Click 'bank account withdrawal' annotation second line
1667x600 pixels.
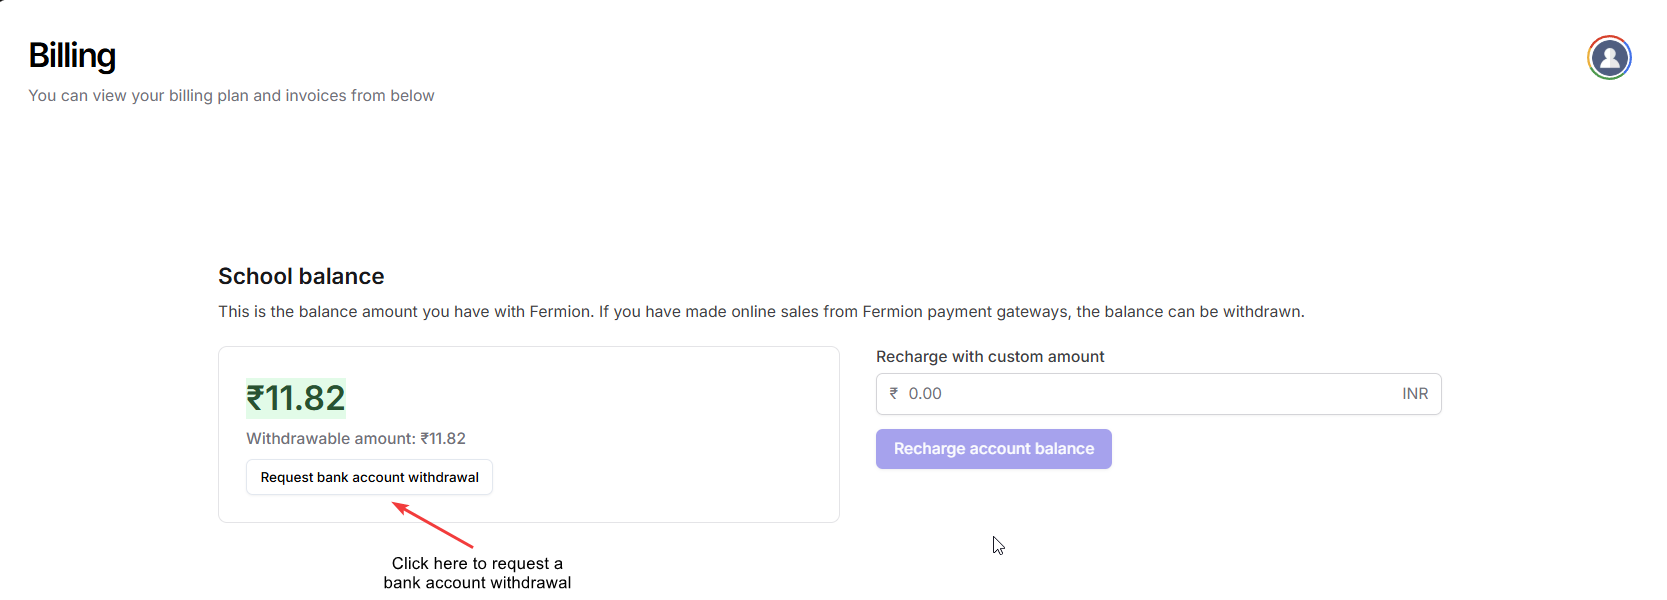[477, 583]
